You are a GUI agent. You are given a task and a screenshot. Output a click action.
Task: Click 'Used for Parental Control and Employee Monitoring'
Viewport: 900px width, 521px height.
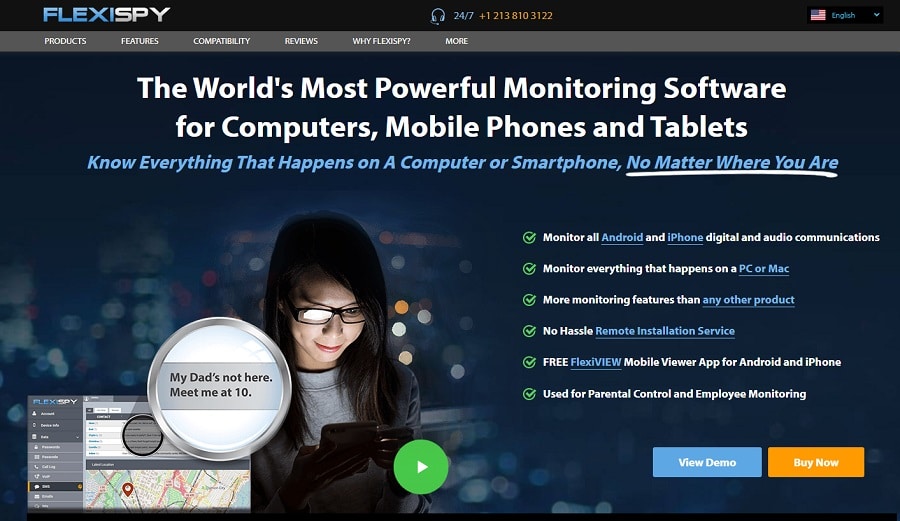(x=674, y=394)
